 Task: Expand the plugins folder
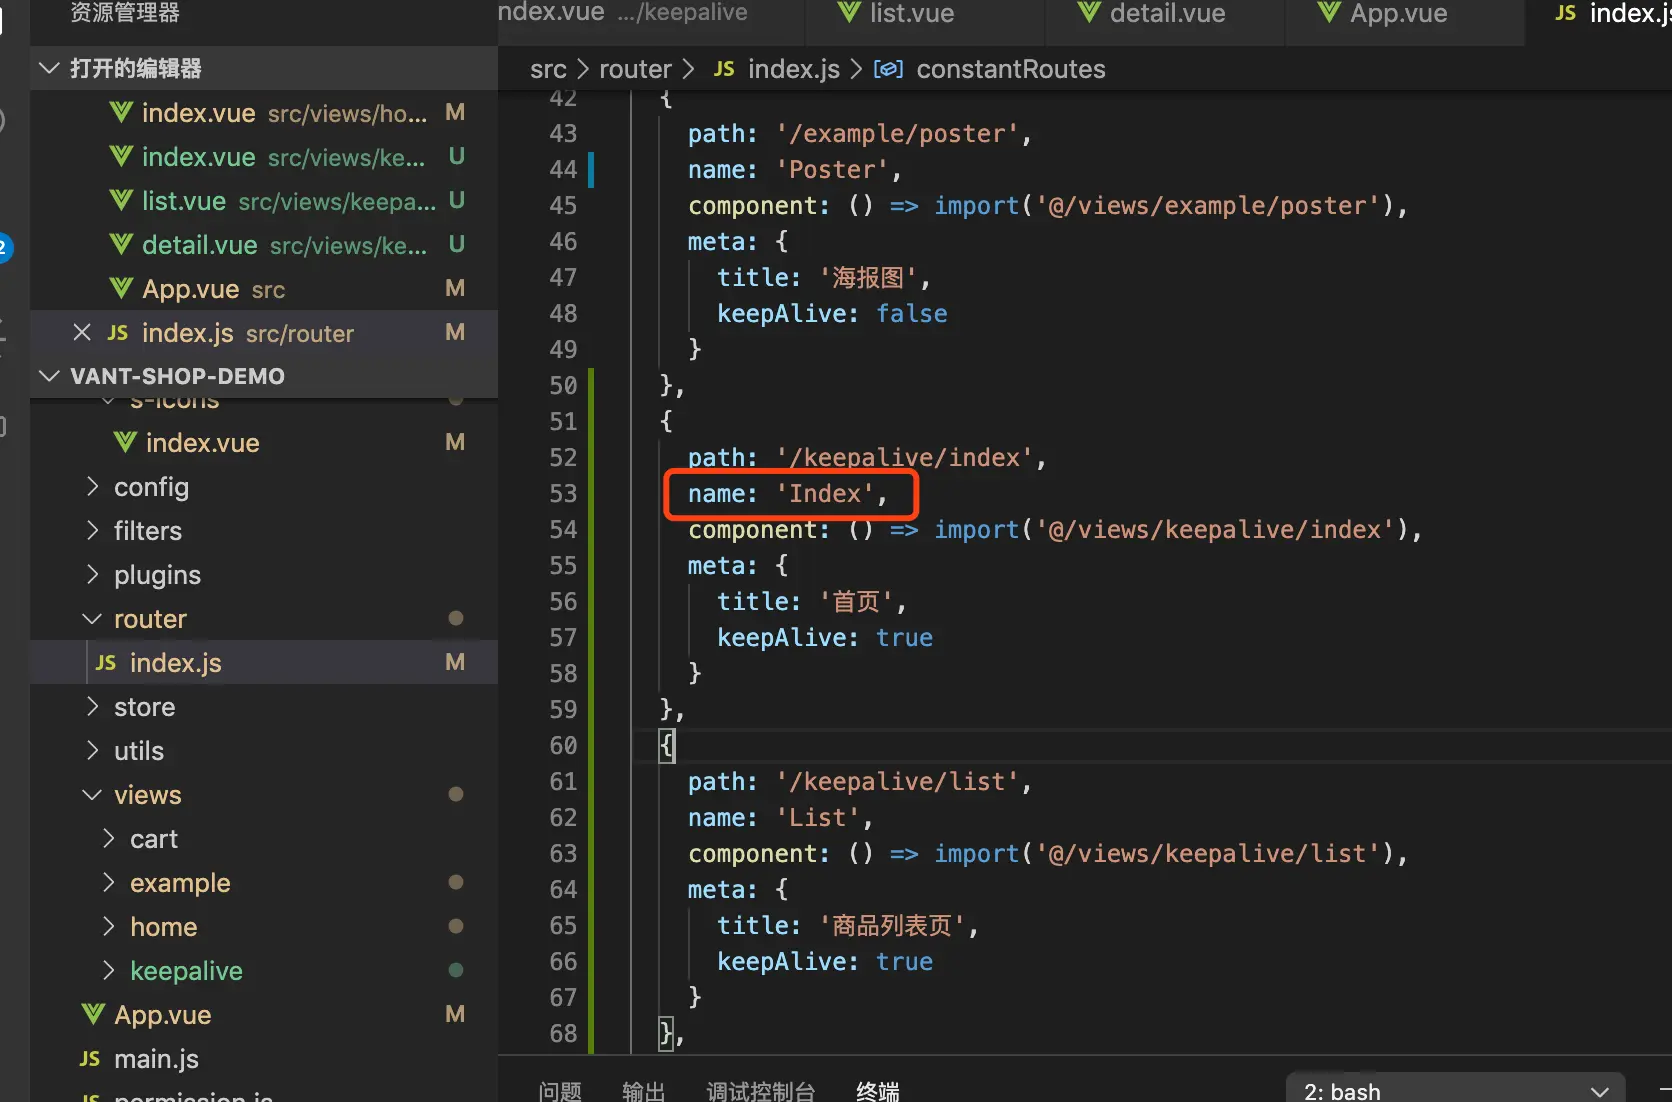93,574
